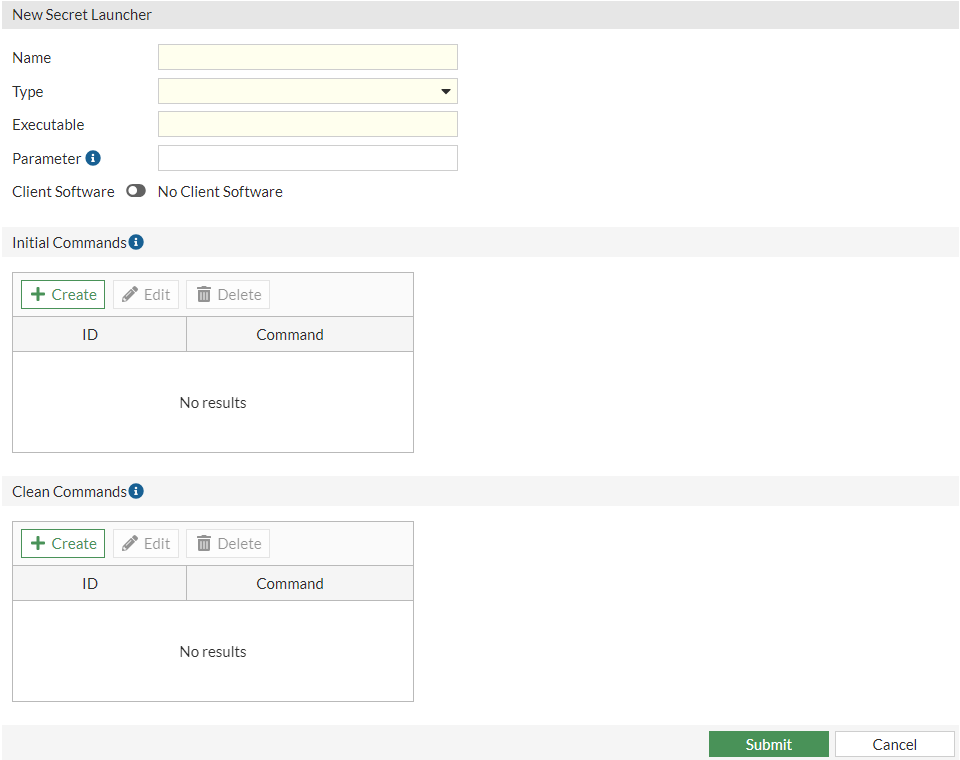
Task: Click ID column header in Initial Commands
Action: [99, 334]
